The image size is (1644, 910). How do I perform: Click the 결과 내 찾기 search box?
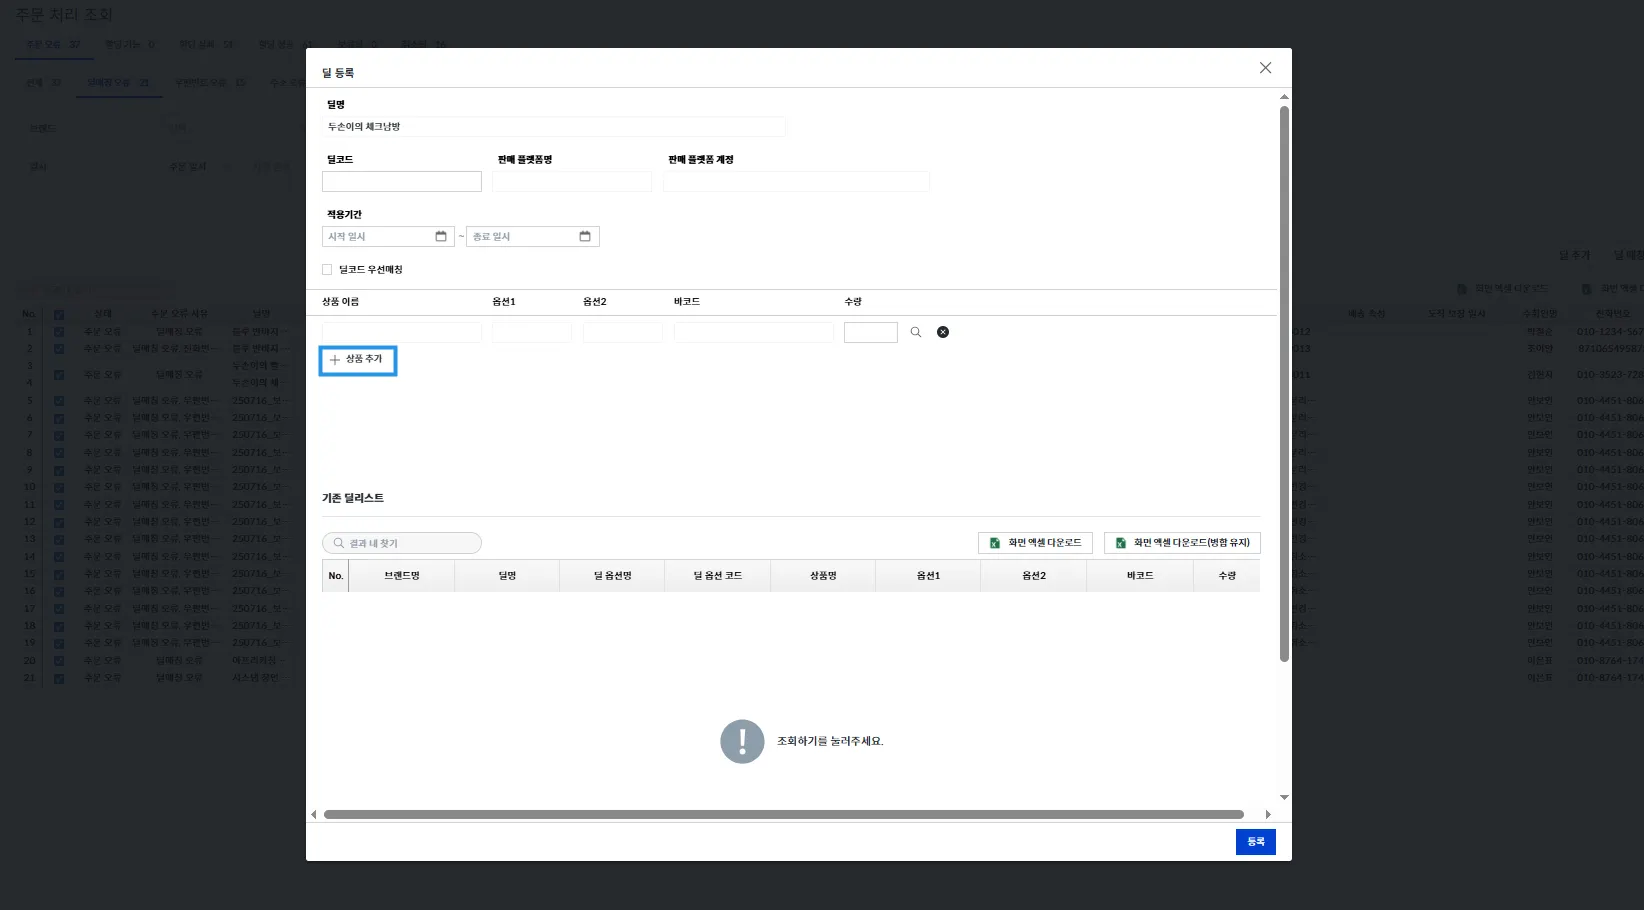click(x=402, y=543)
